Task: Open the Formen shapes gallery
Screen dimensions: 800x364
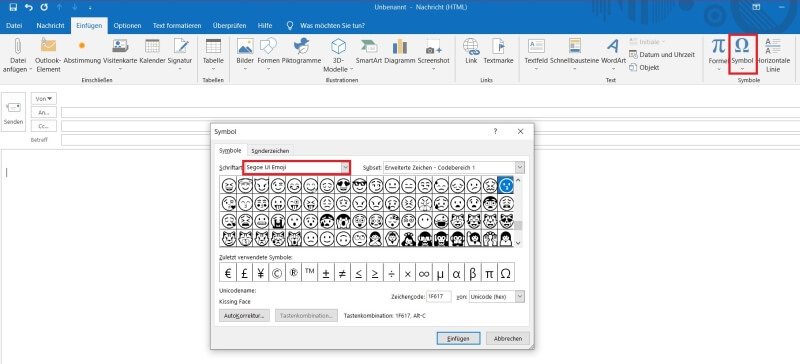Action: (x=268, y=54)
